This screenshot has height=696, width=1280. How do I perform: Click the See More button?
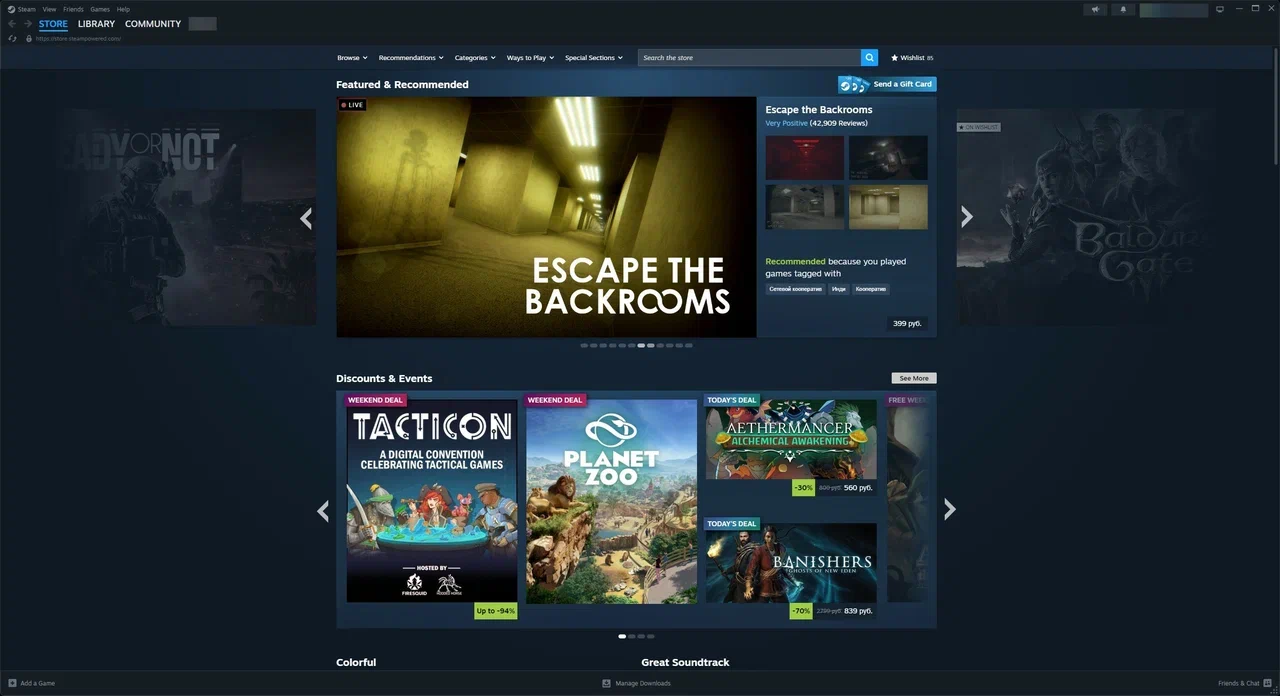click(x=914, y=379)
